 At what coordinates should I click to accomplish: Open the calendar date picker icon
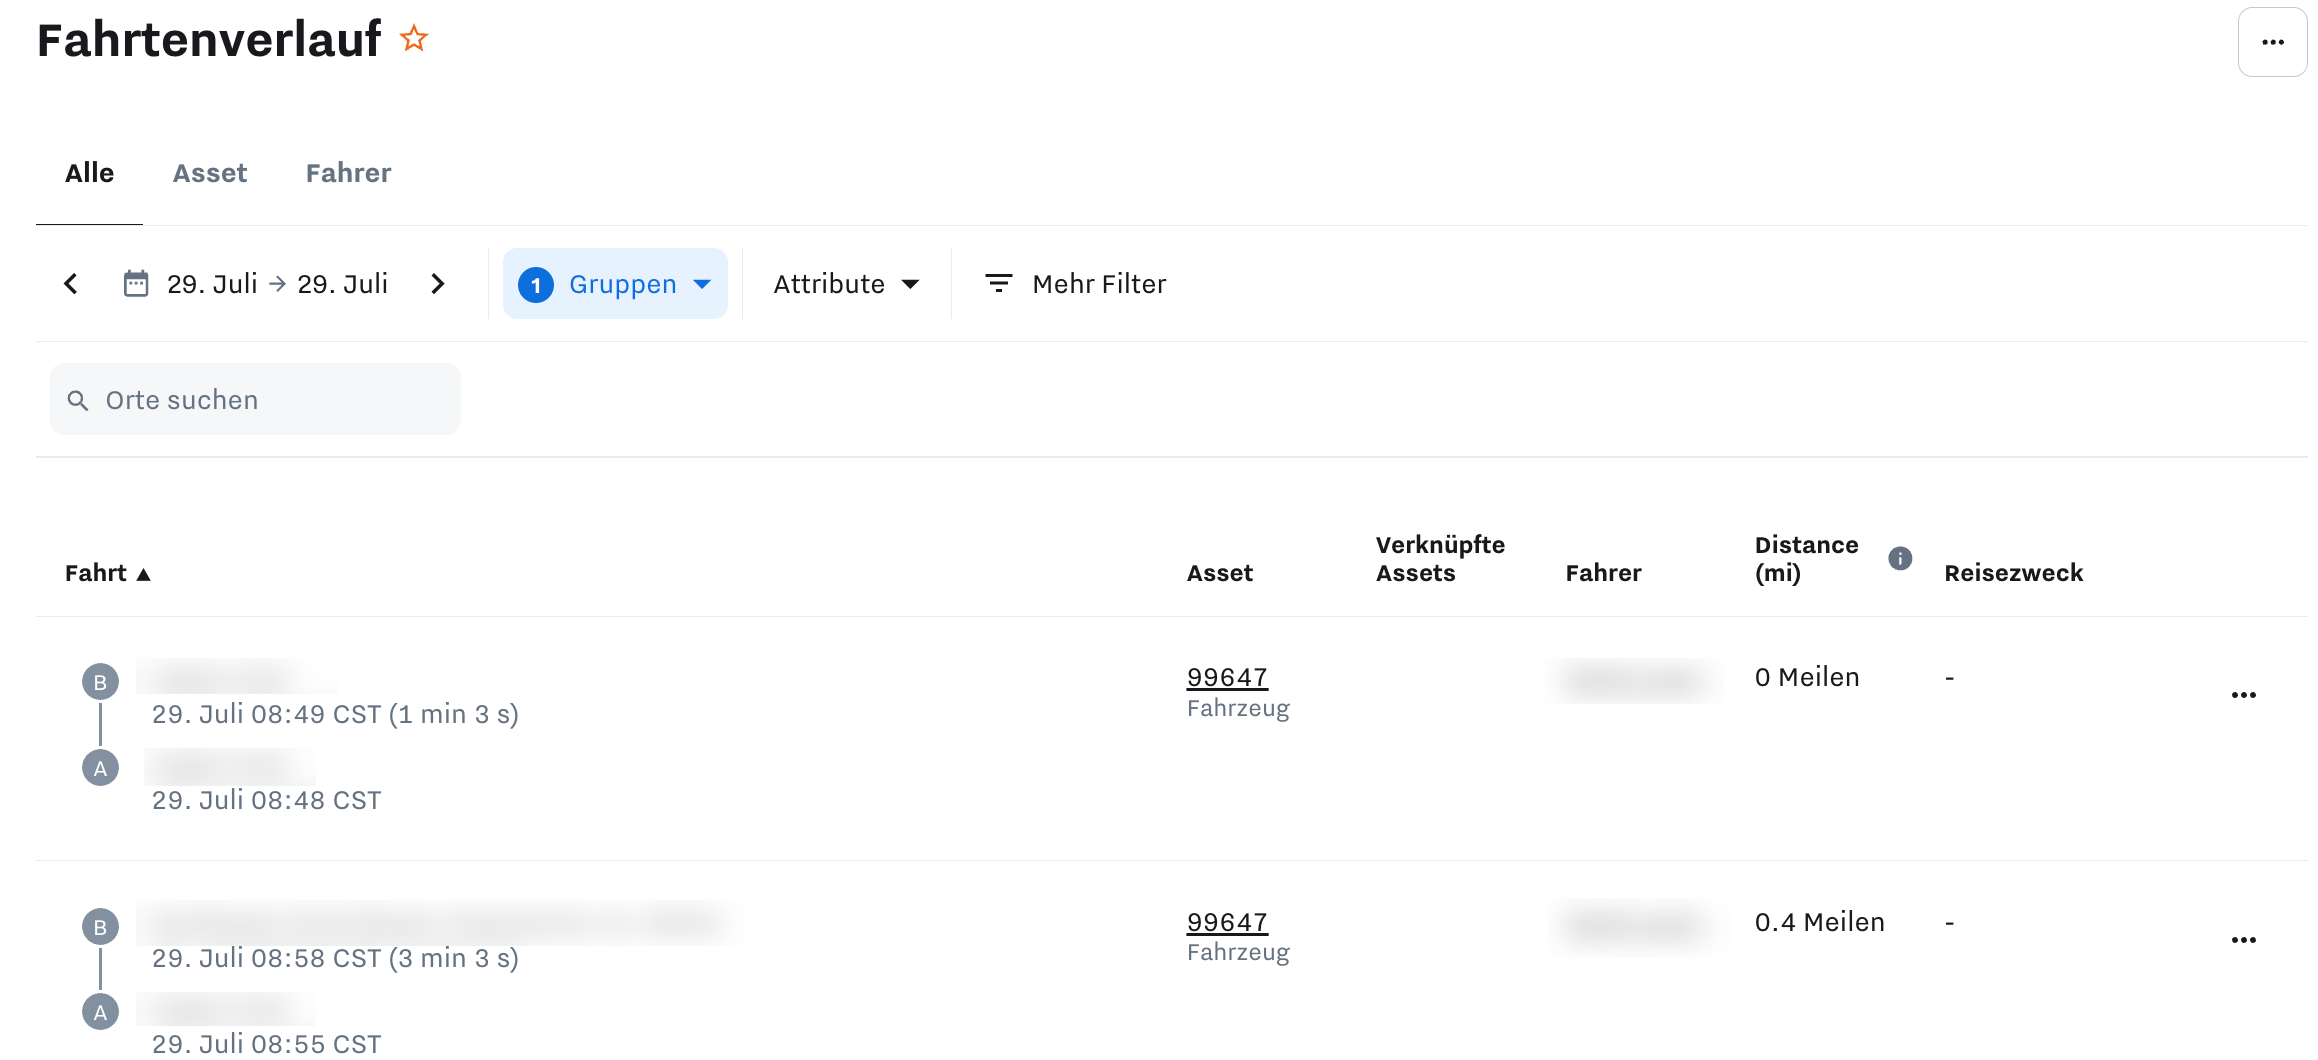click(136, 284)
